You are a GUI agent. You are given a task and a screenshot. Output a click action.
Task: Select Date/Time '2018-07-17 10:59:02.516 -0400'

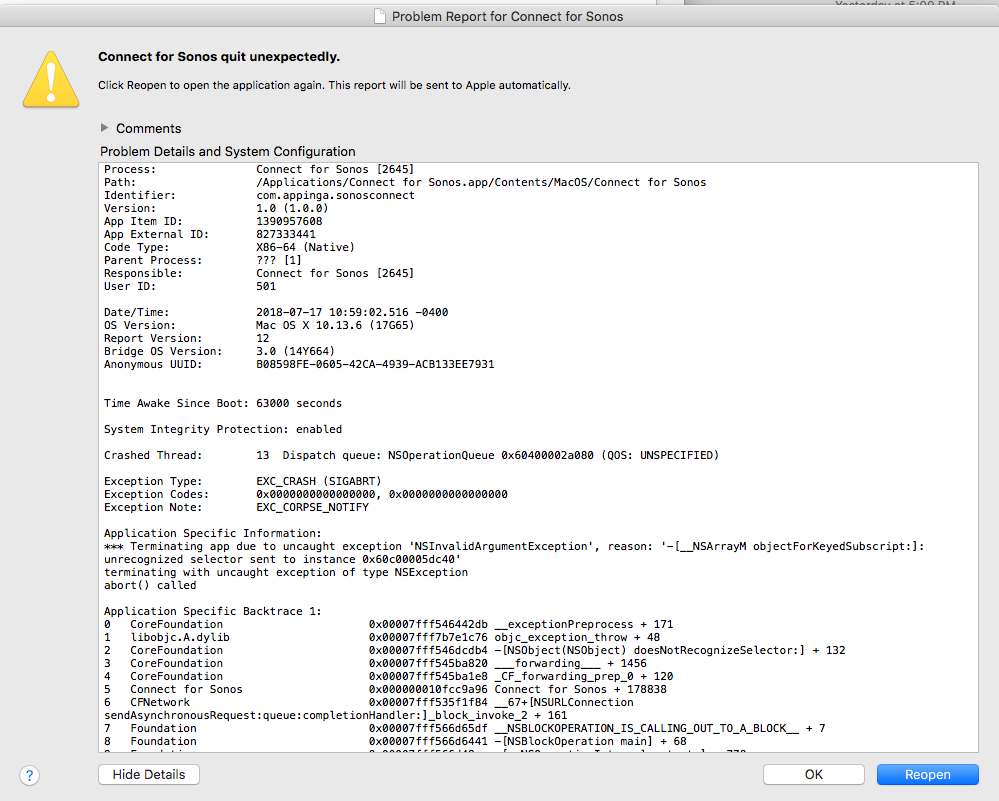pyautogui.click(x=352, y=312)
